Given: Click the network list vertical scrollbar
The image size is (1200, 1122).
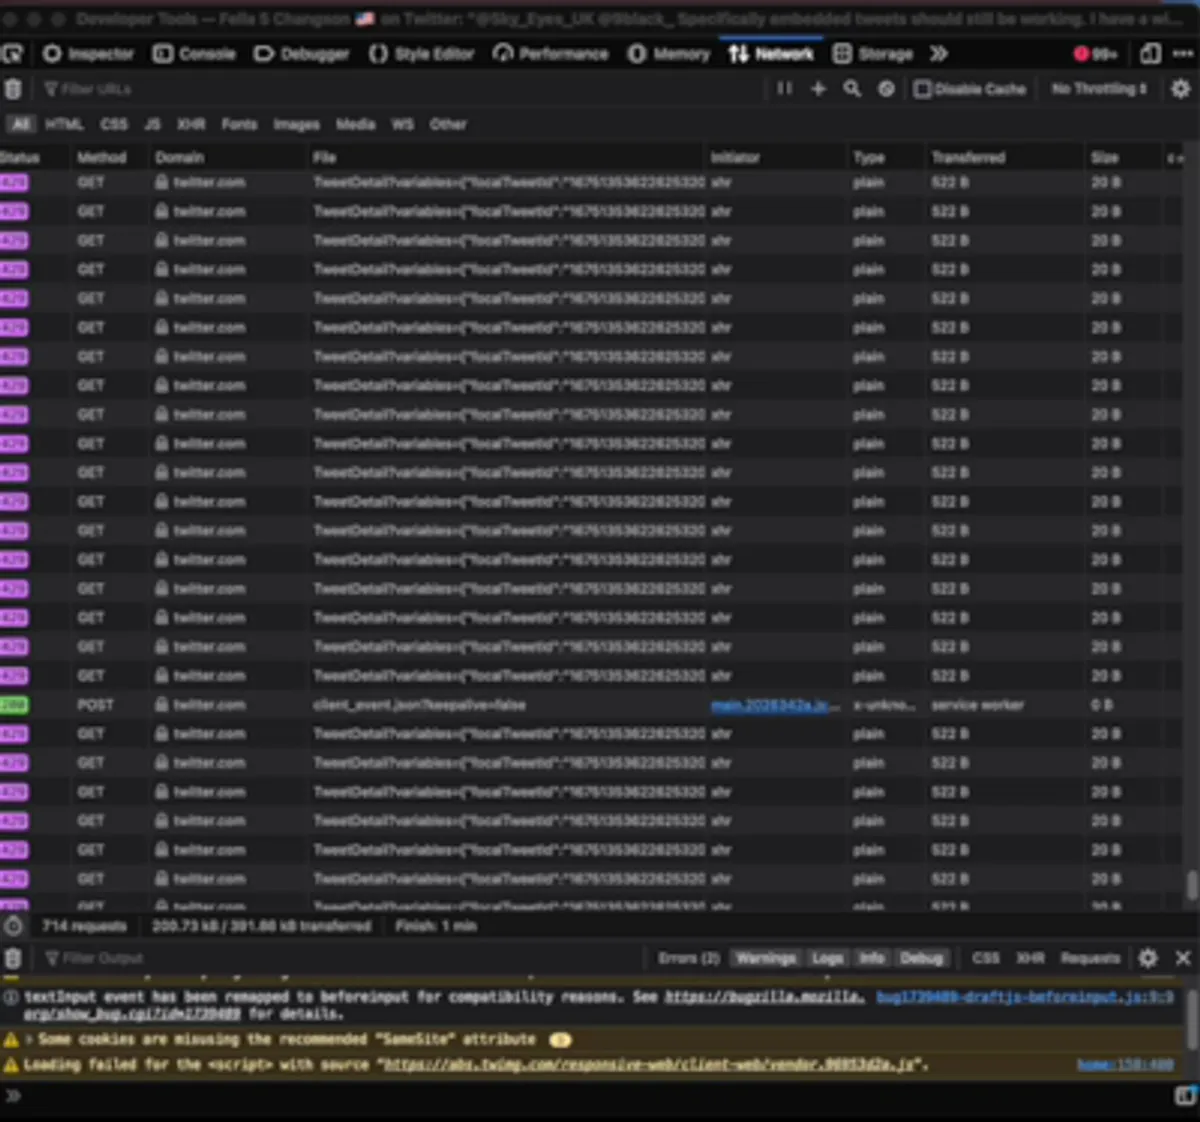Looking at the screenshot, I should pyautogui.click(x=1191, y=885).
